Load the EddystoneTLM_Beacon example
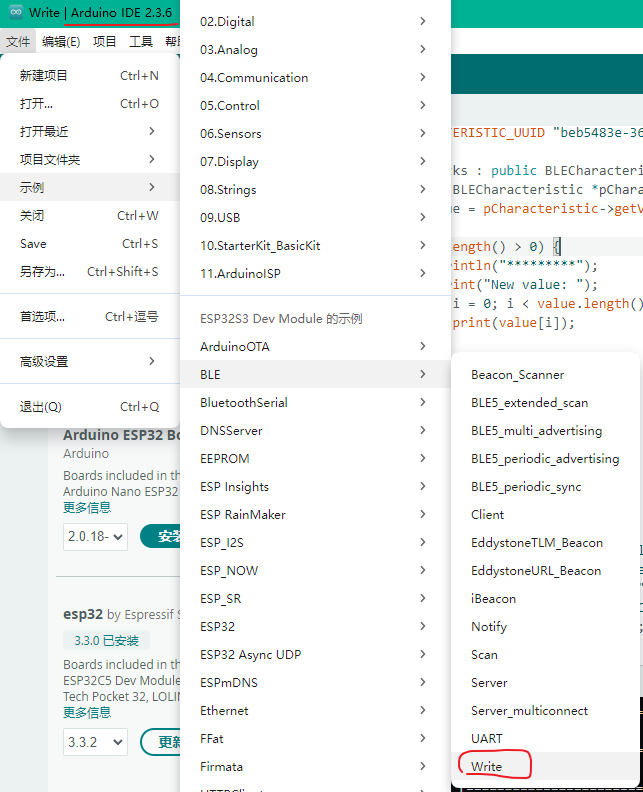Image resolution: width=643 pixels, height=792 pixels. point(545,542)
